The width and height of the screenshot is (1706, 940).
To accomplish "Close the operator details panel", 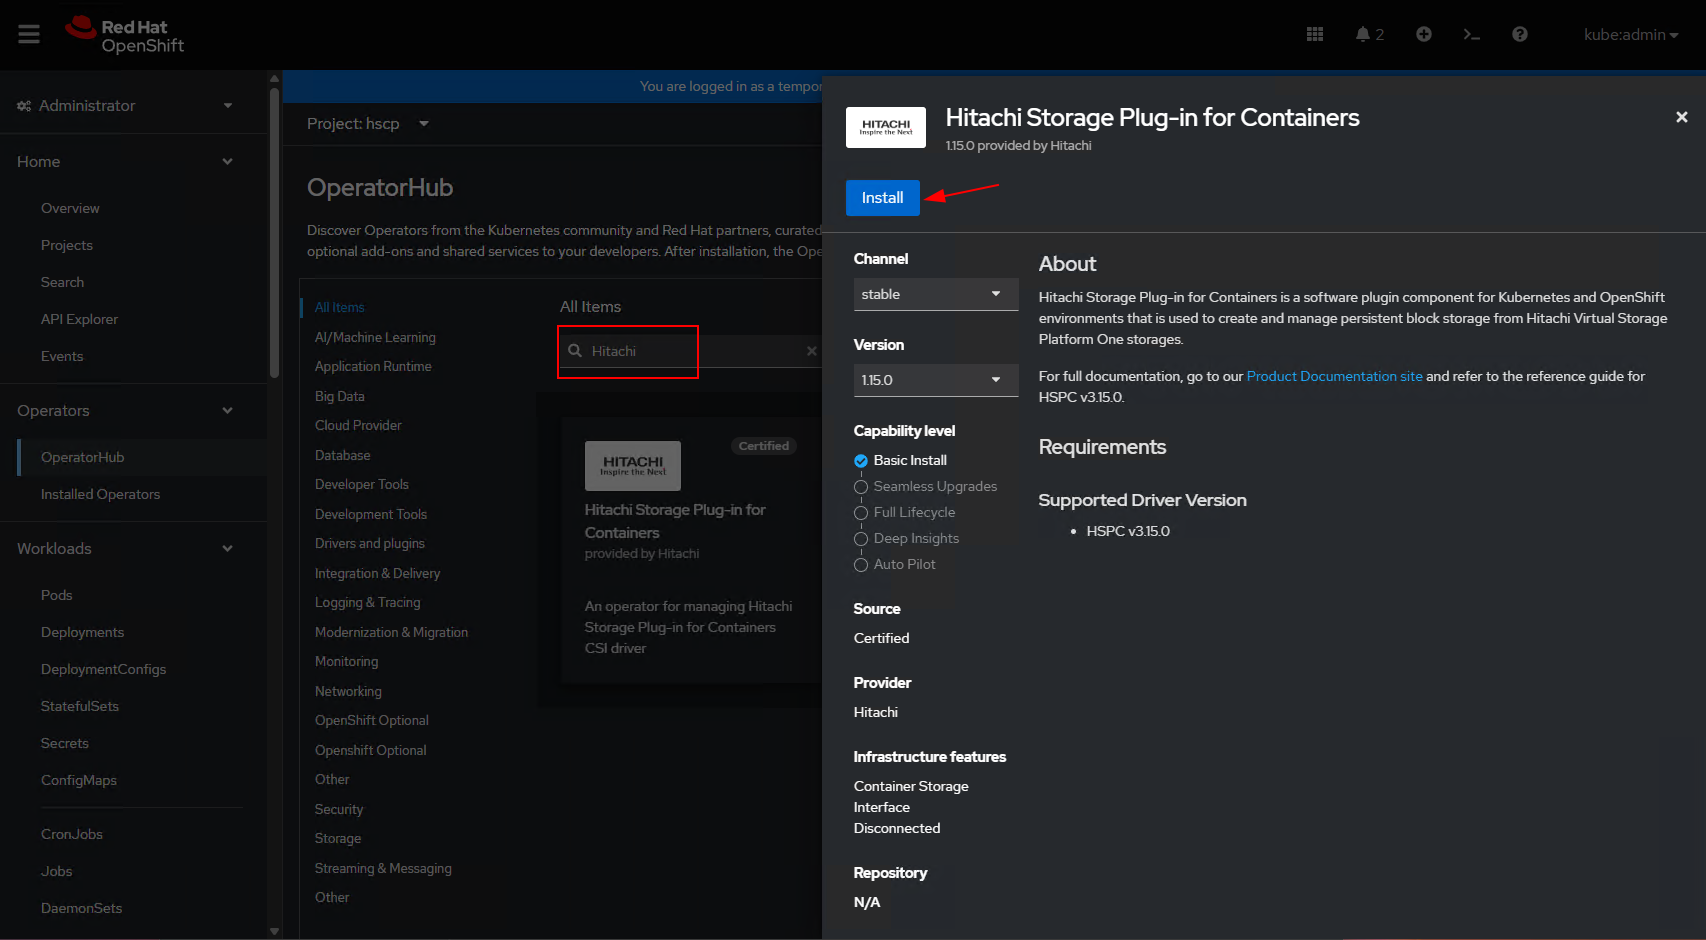I will click(x=1682, y=117).
